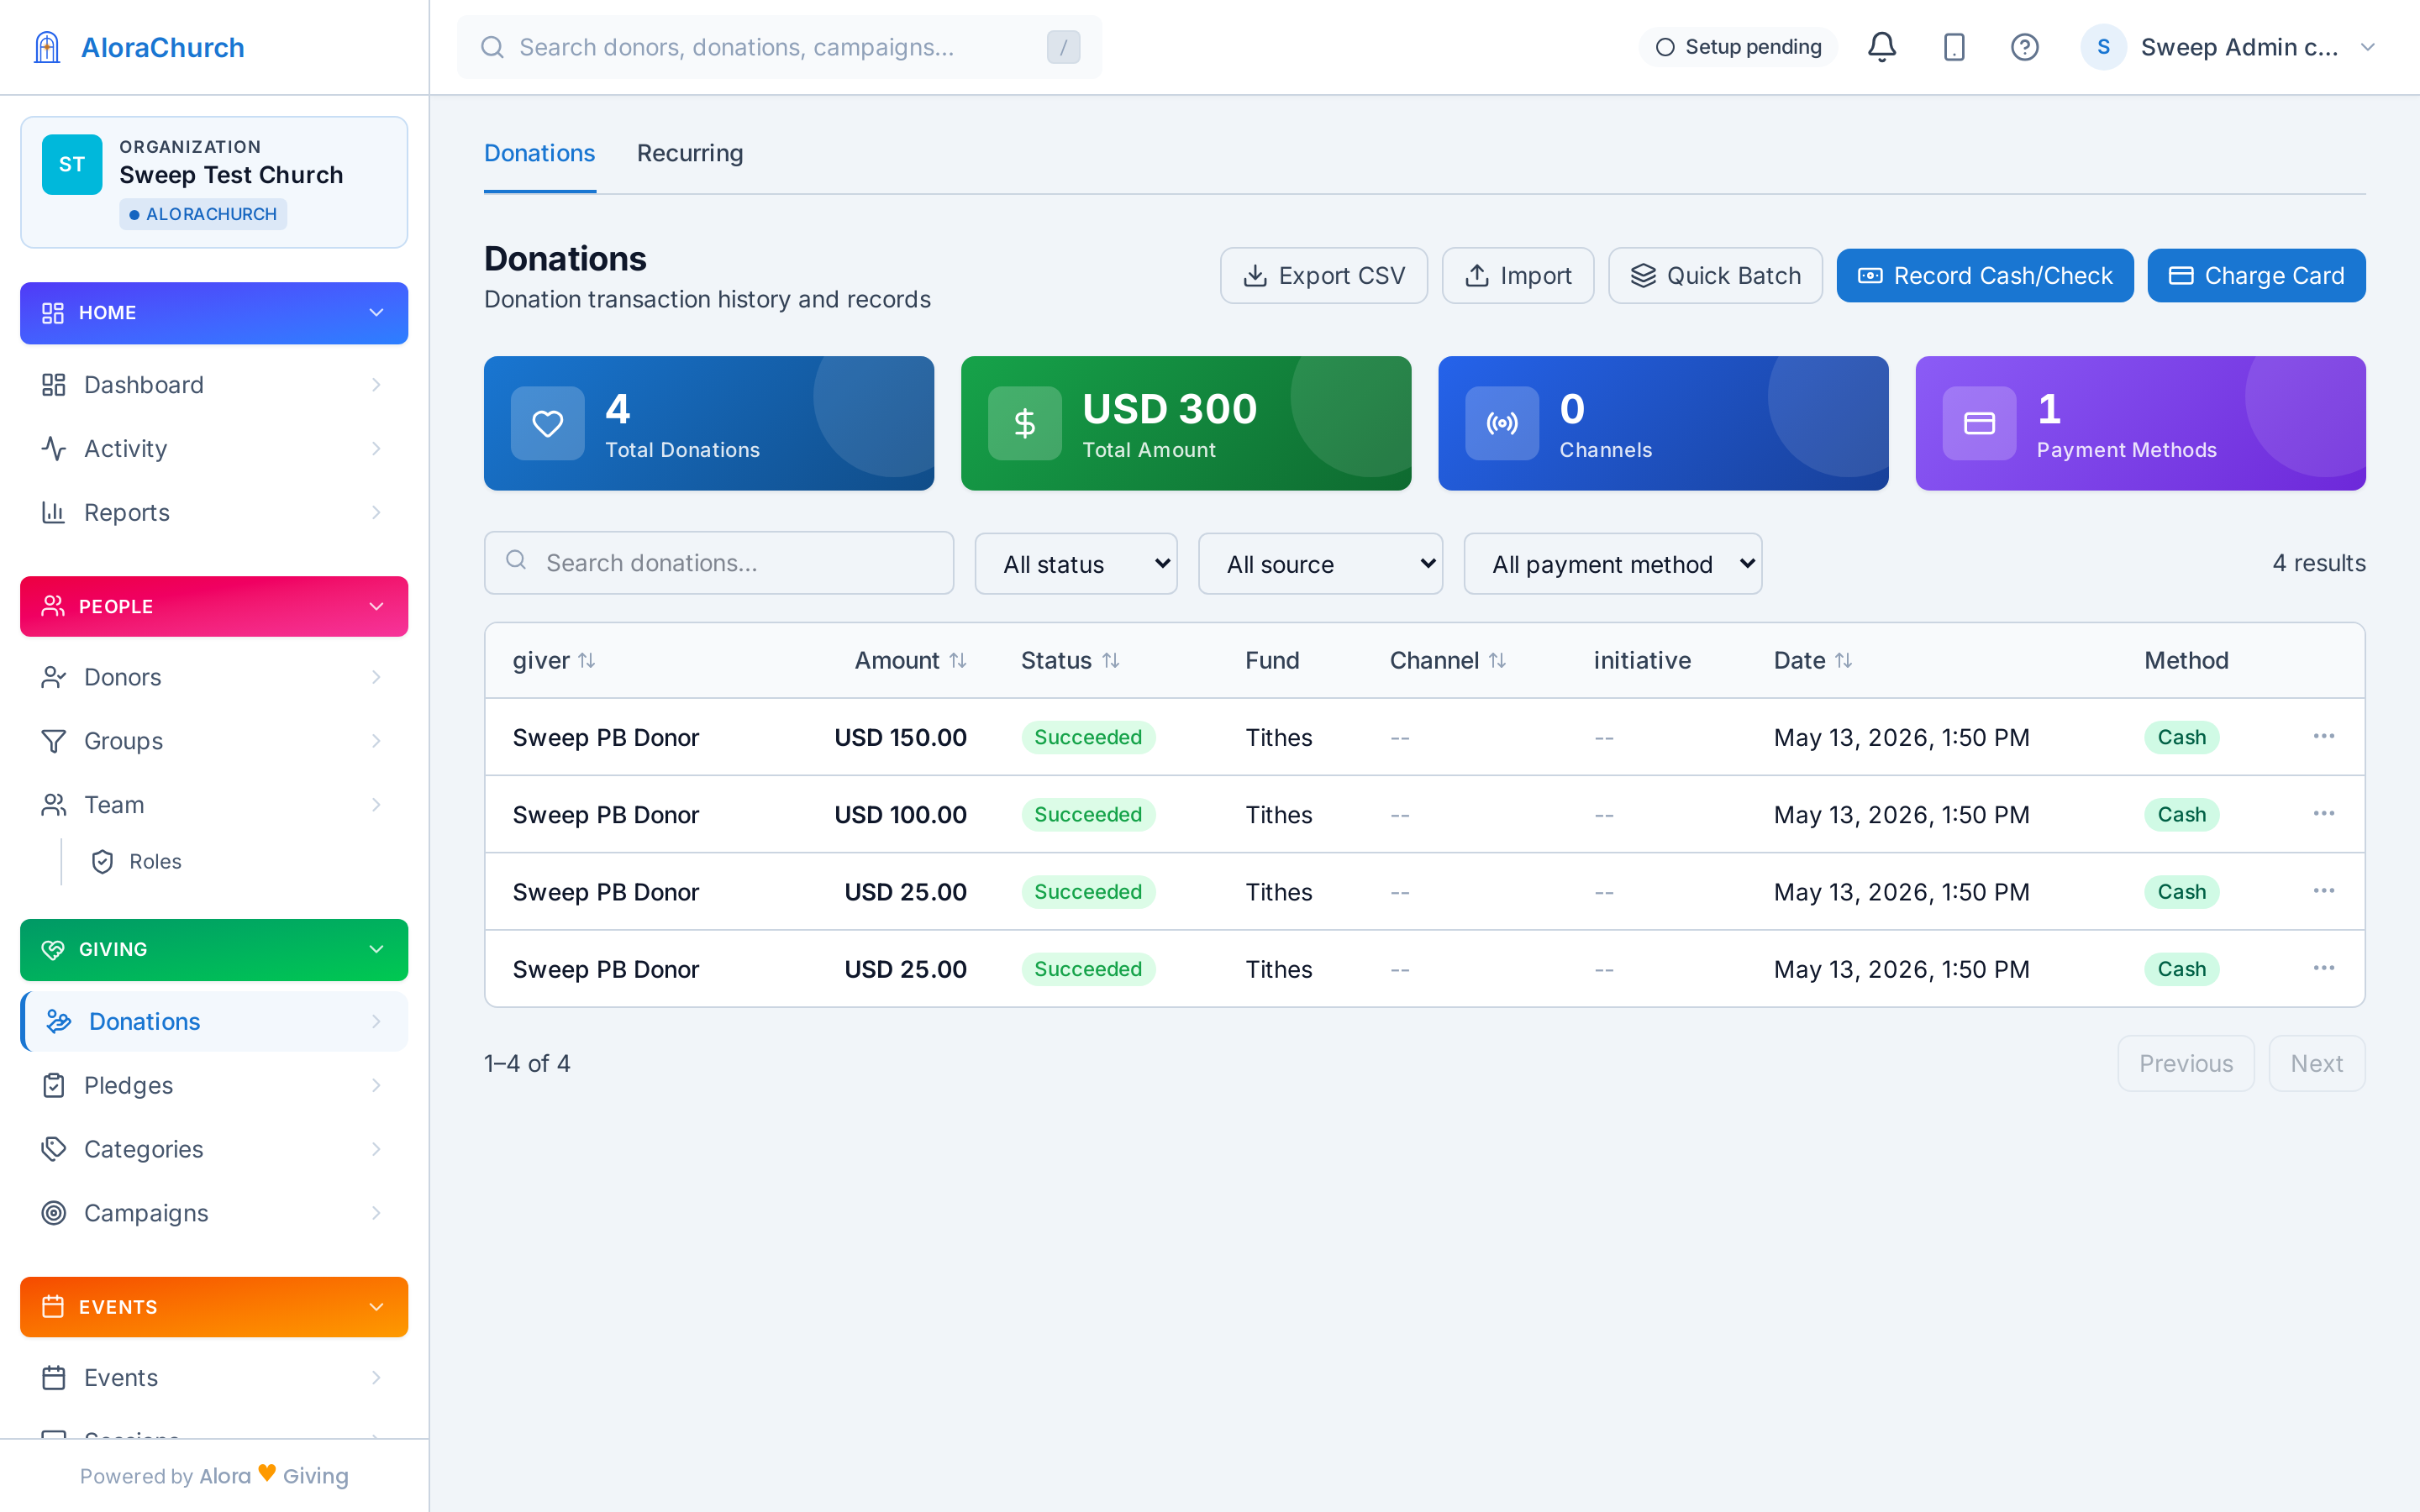This screenshot has width=2420, height=1512.
Task: Click the mobile device icon in header
Action: point(1954,47)
